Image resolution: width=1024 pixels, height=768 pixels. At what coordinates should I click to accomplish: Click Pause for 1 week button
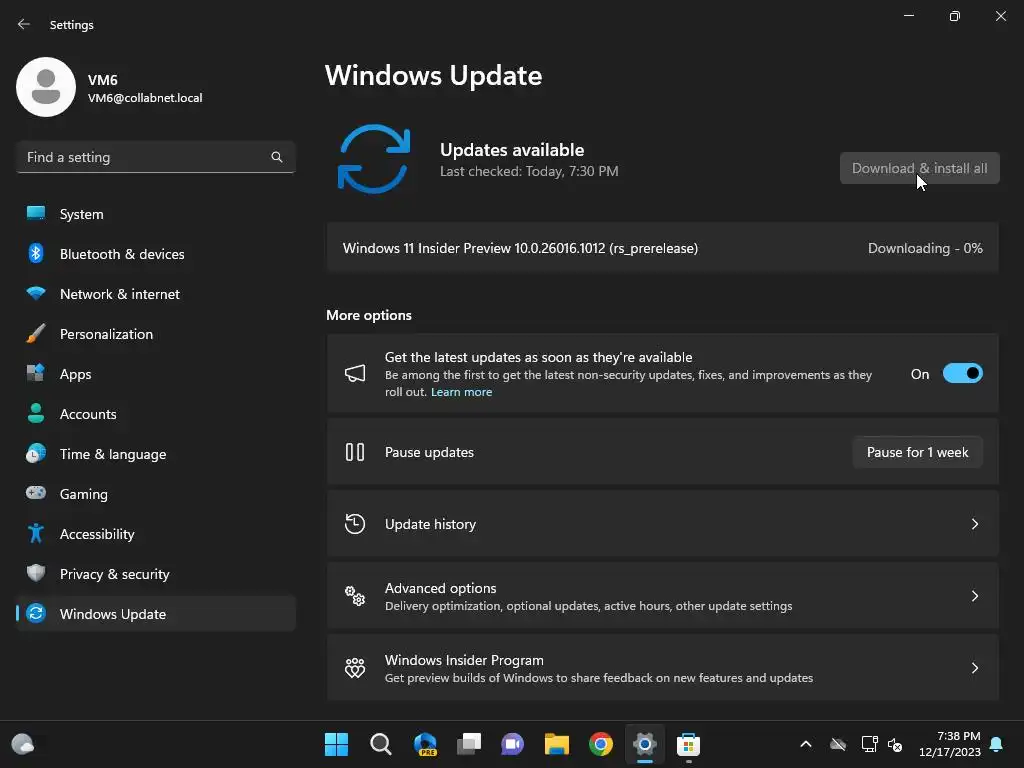click(x=918, y=452)
